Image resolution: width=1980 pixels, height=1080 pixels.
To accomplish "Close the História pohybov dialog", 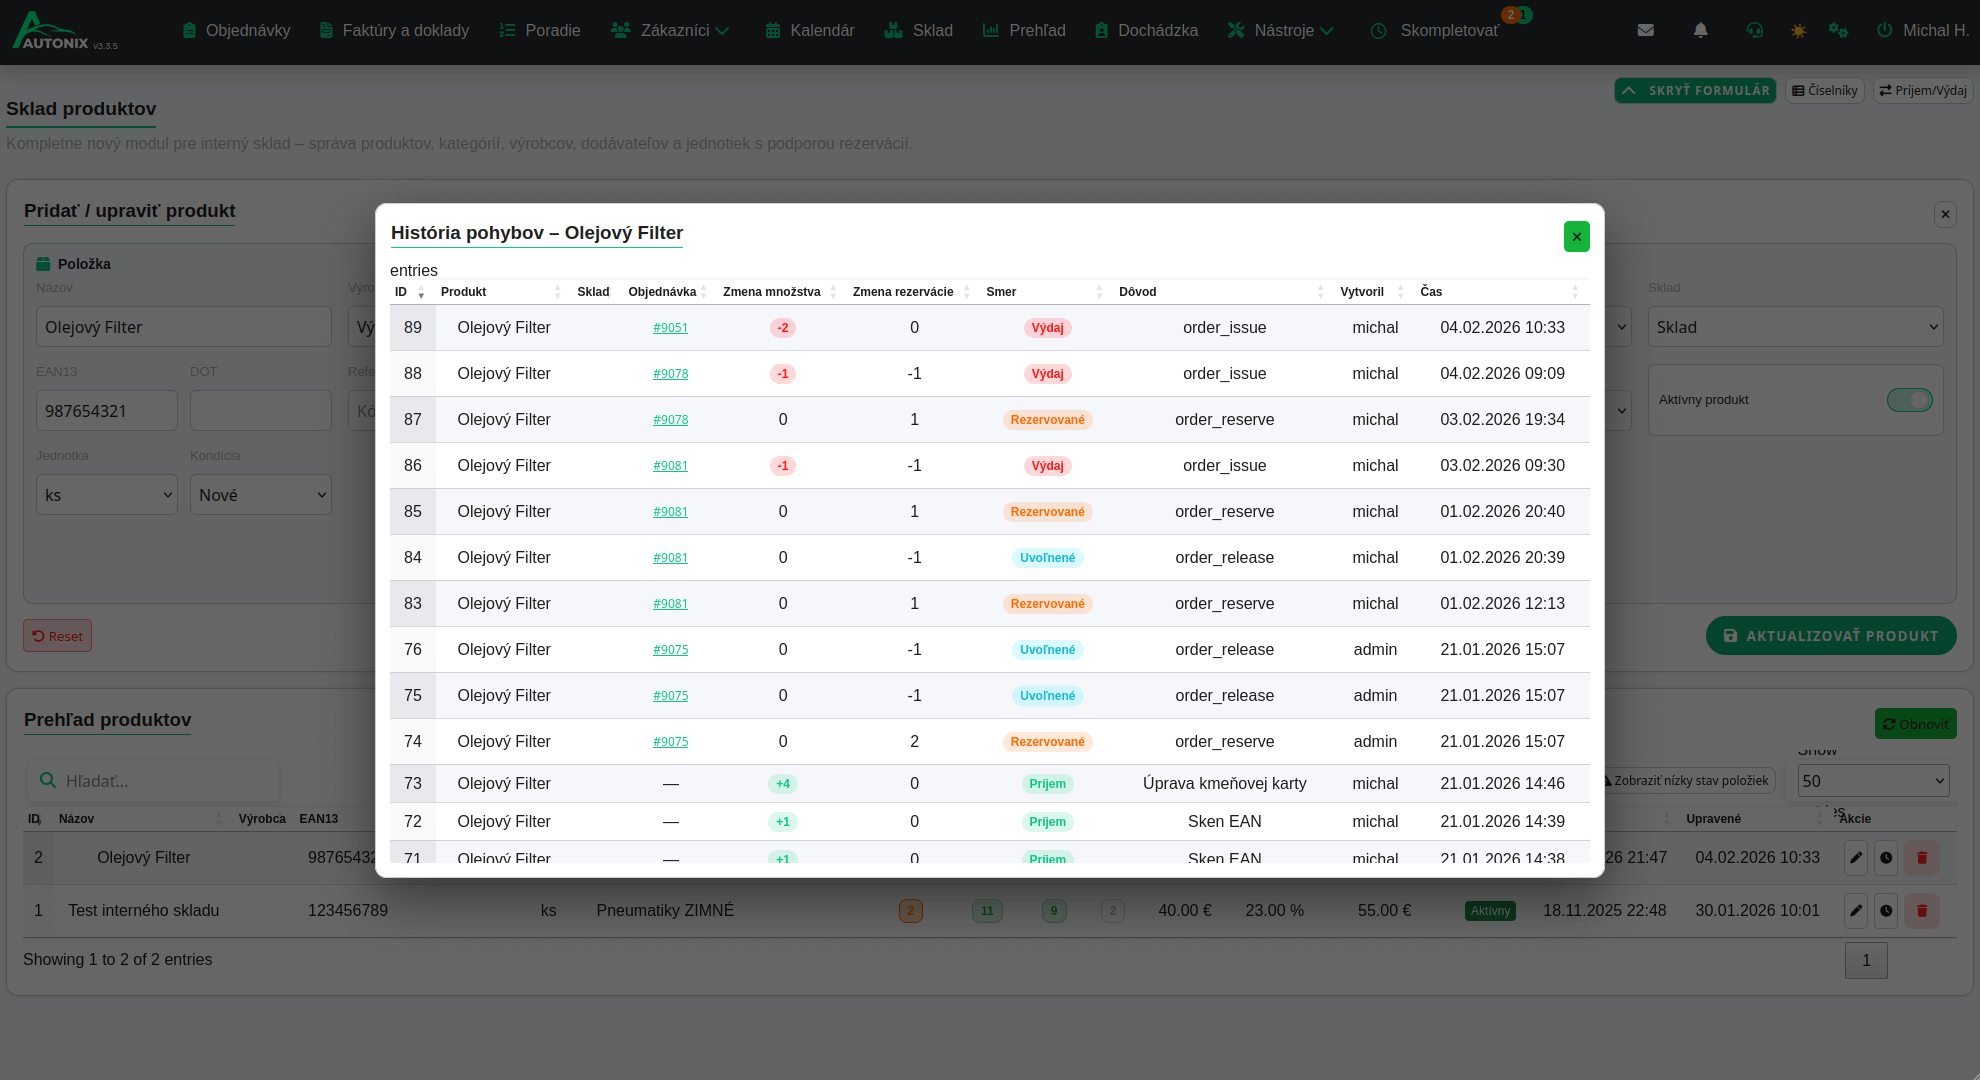I will click(x=1576, y=237).
